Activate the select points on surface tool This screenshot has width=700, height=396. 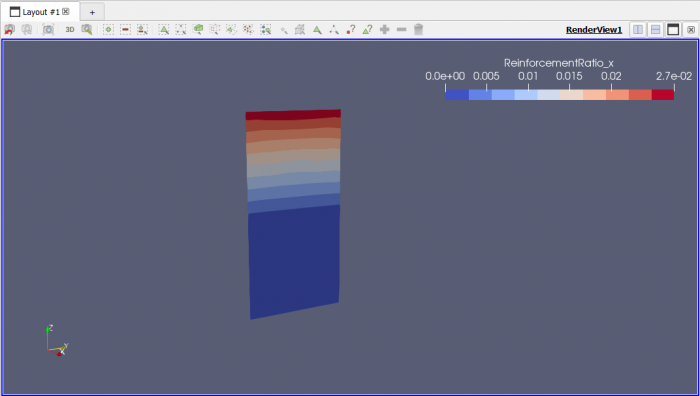[181, 29]
